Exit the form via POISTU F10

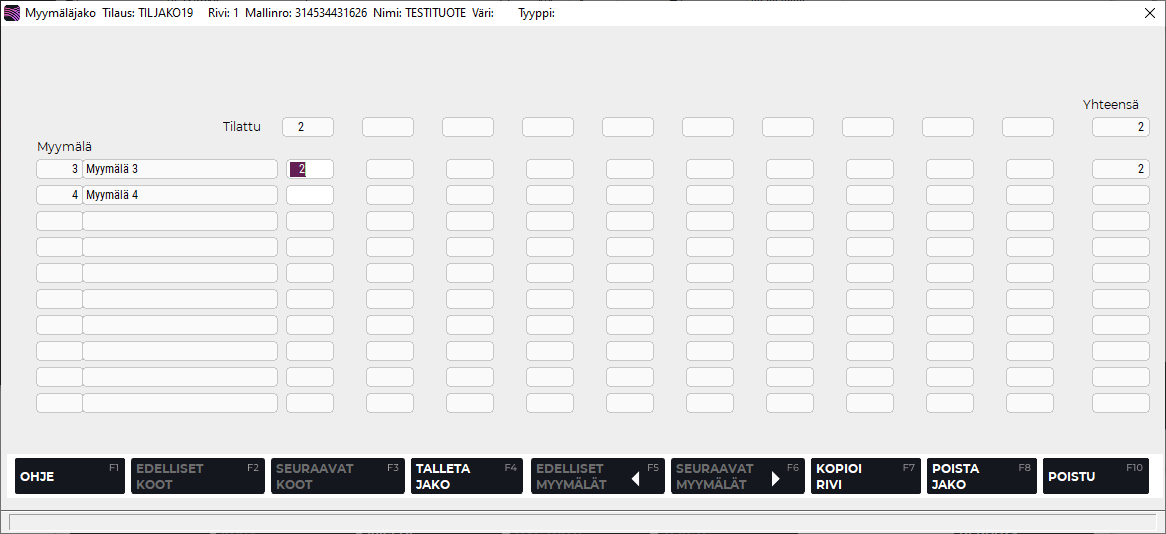tap(1095, 476)
